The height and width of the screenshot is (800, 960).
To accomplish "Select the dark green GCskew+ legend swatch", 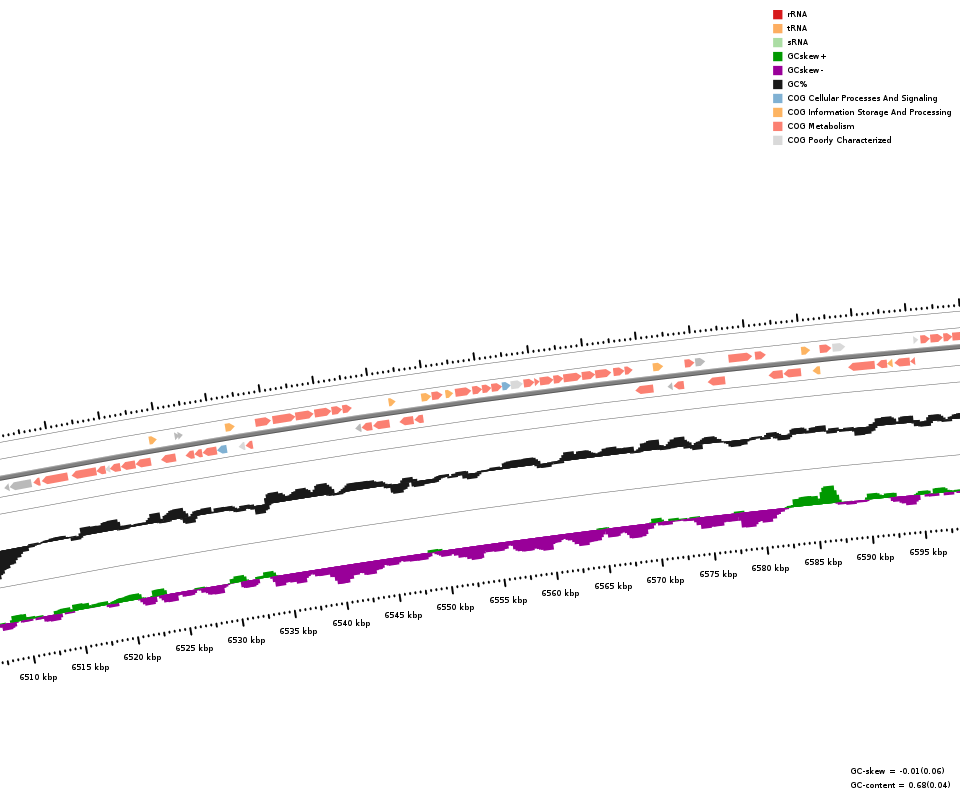I will pos(777,57).
